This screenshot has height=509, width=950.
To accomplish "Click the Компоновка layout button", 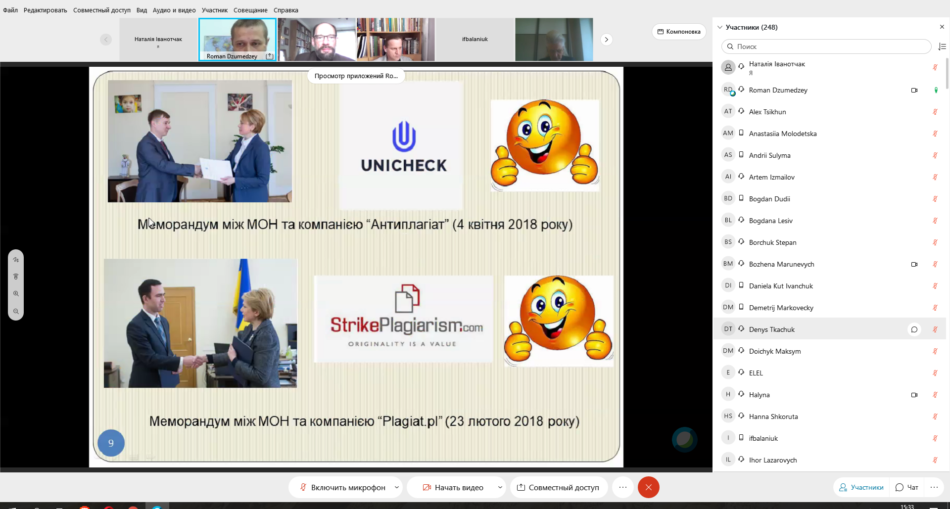I will (679, 31).
